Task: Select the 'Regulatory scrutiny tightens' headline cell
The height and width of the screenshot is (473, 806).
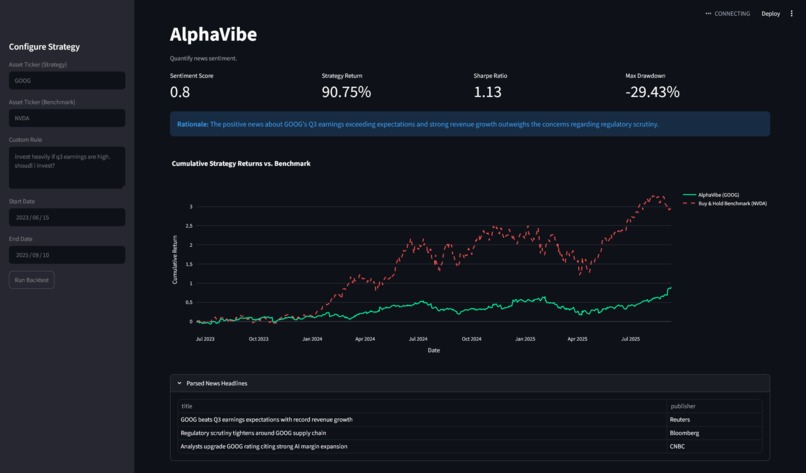Action: click(422, 433)
